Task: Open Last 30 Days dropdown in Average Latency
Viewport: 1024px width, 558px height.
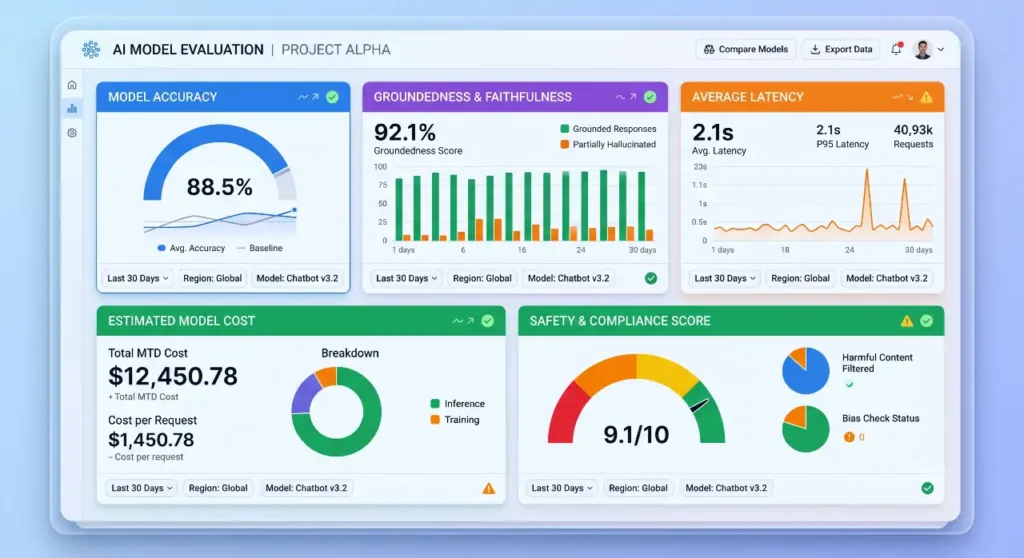Action: (724, 278)
